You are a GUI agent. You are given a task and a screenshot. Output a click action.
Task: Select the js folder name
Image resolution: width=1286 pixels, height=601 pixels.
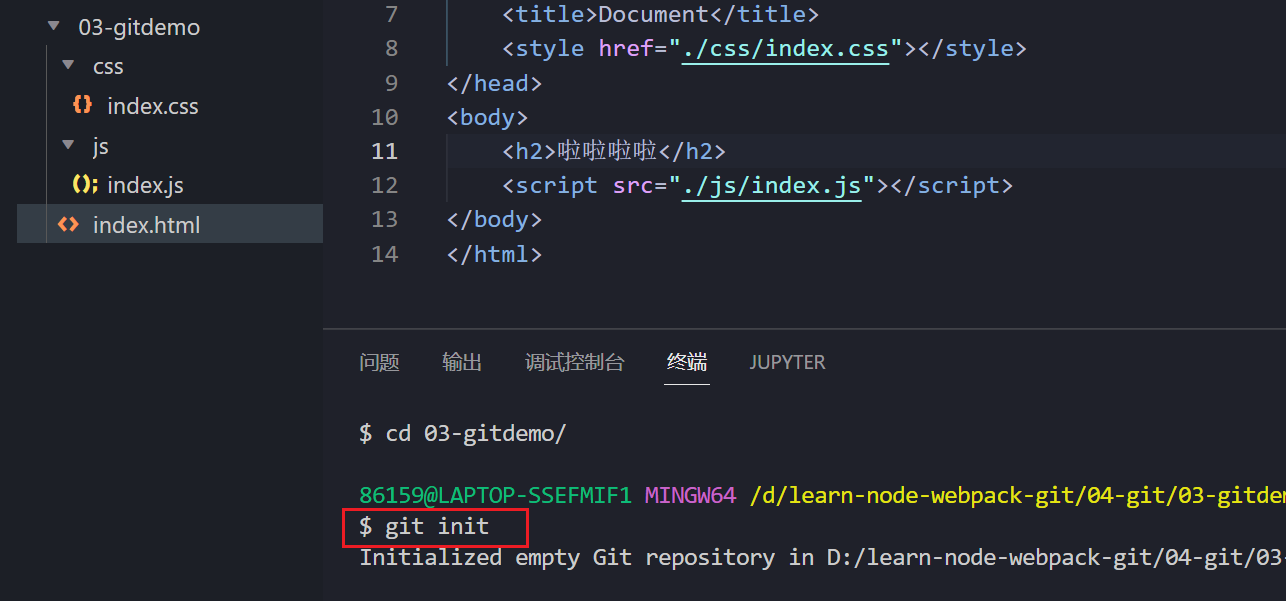pos(100,146)
